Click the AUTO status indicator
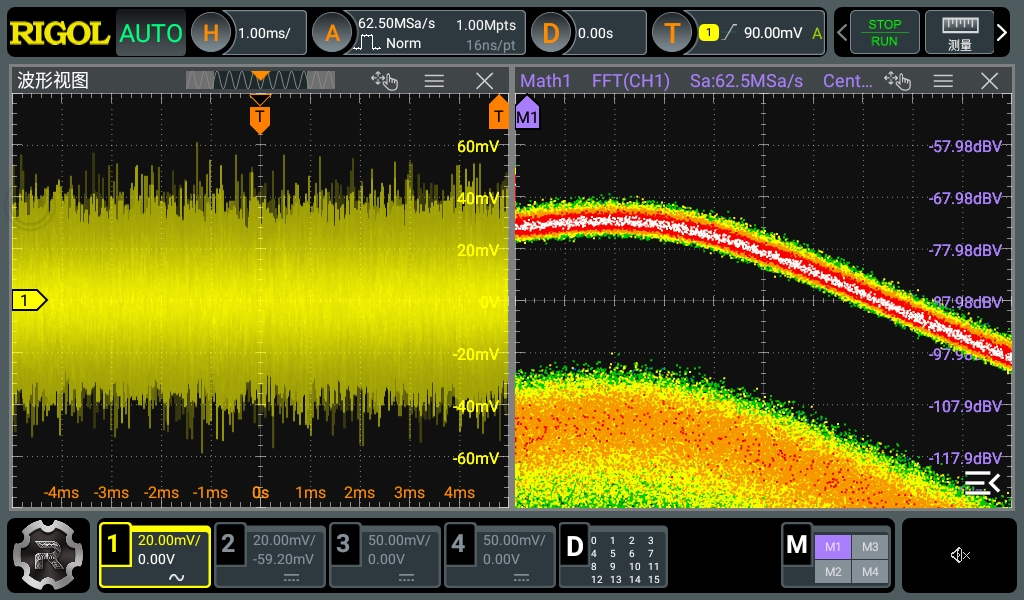The width and height of the screenshot is (1024, 600). point(150,32)
